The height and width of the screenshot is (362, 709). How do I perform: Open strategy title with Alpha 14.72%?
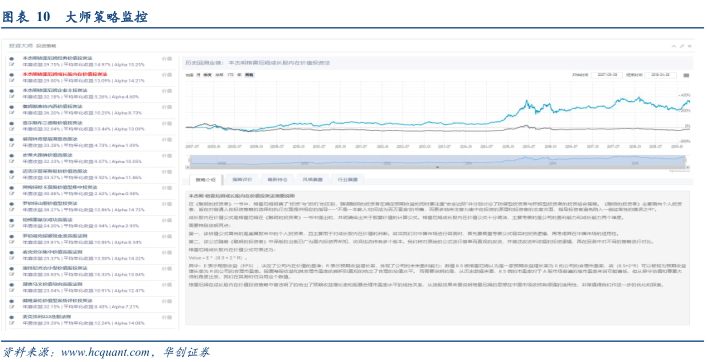(x=50, y=203)
